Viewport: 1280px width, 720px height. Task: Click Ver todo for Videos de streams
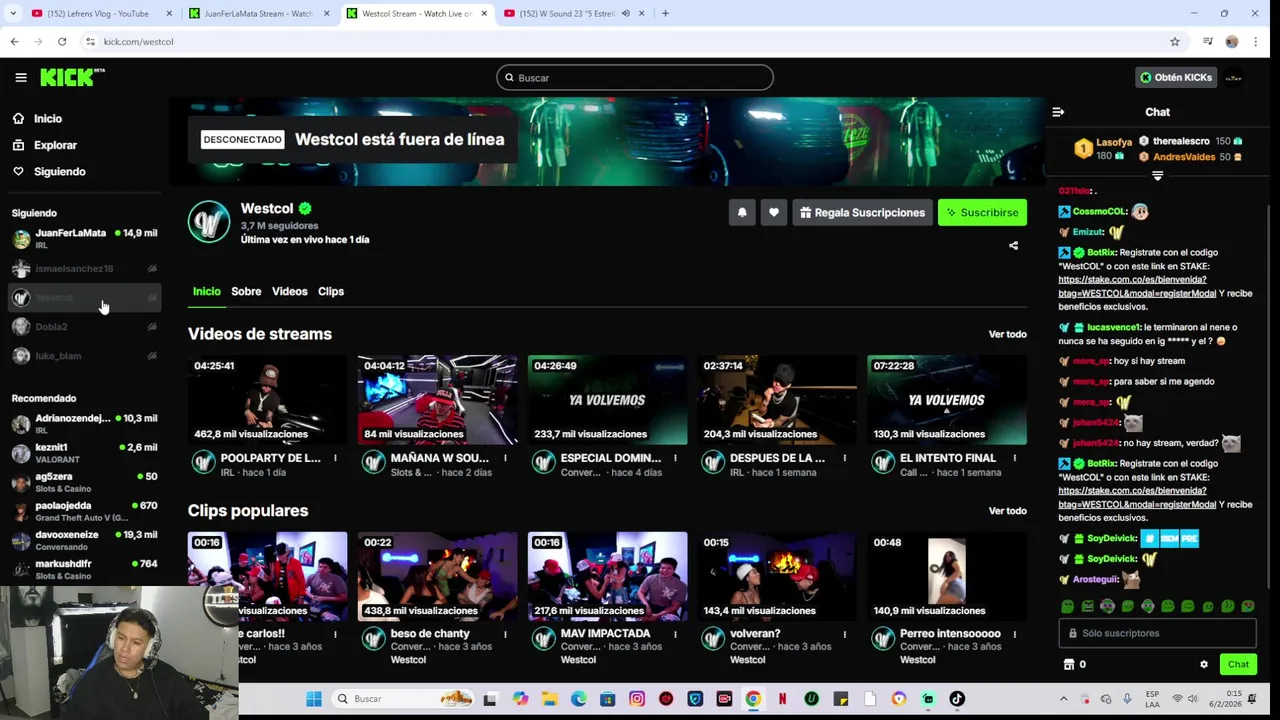(1007, 334)
